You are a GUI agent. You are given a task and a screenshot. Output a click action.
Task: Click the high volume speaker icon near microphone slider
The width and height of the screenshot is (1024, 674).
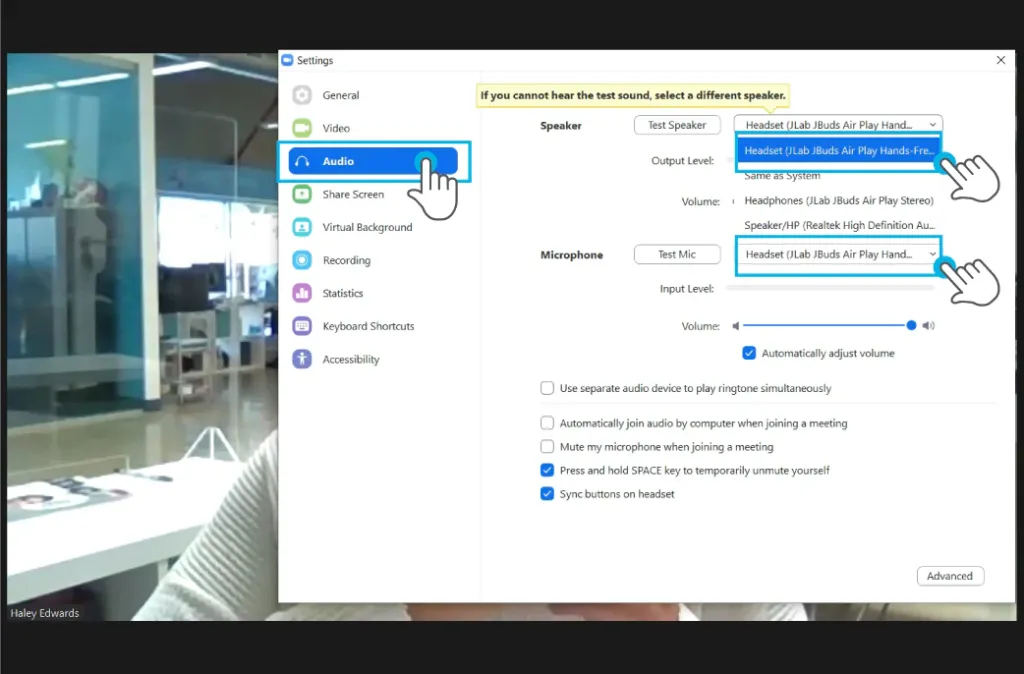click(928, 326)
